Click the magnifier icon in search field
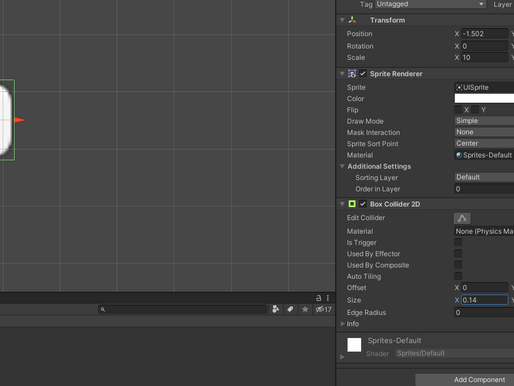This screenshot has width=514, height=386. tap(103, 309)
